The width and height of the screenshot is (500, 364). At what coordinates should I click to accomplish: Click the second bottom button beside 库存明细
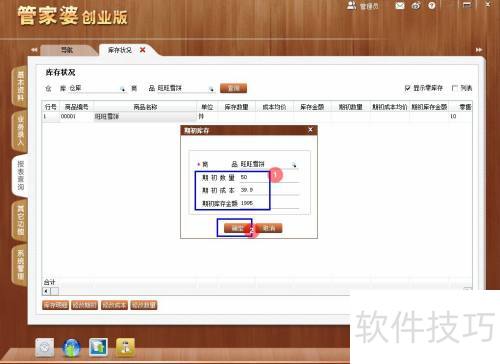click(x=85, y=305)
